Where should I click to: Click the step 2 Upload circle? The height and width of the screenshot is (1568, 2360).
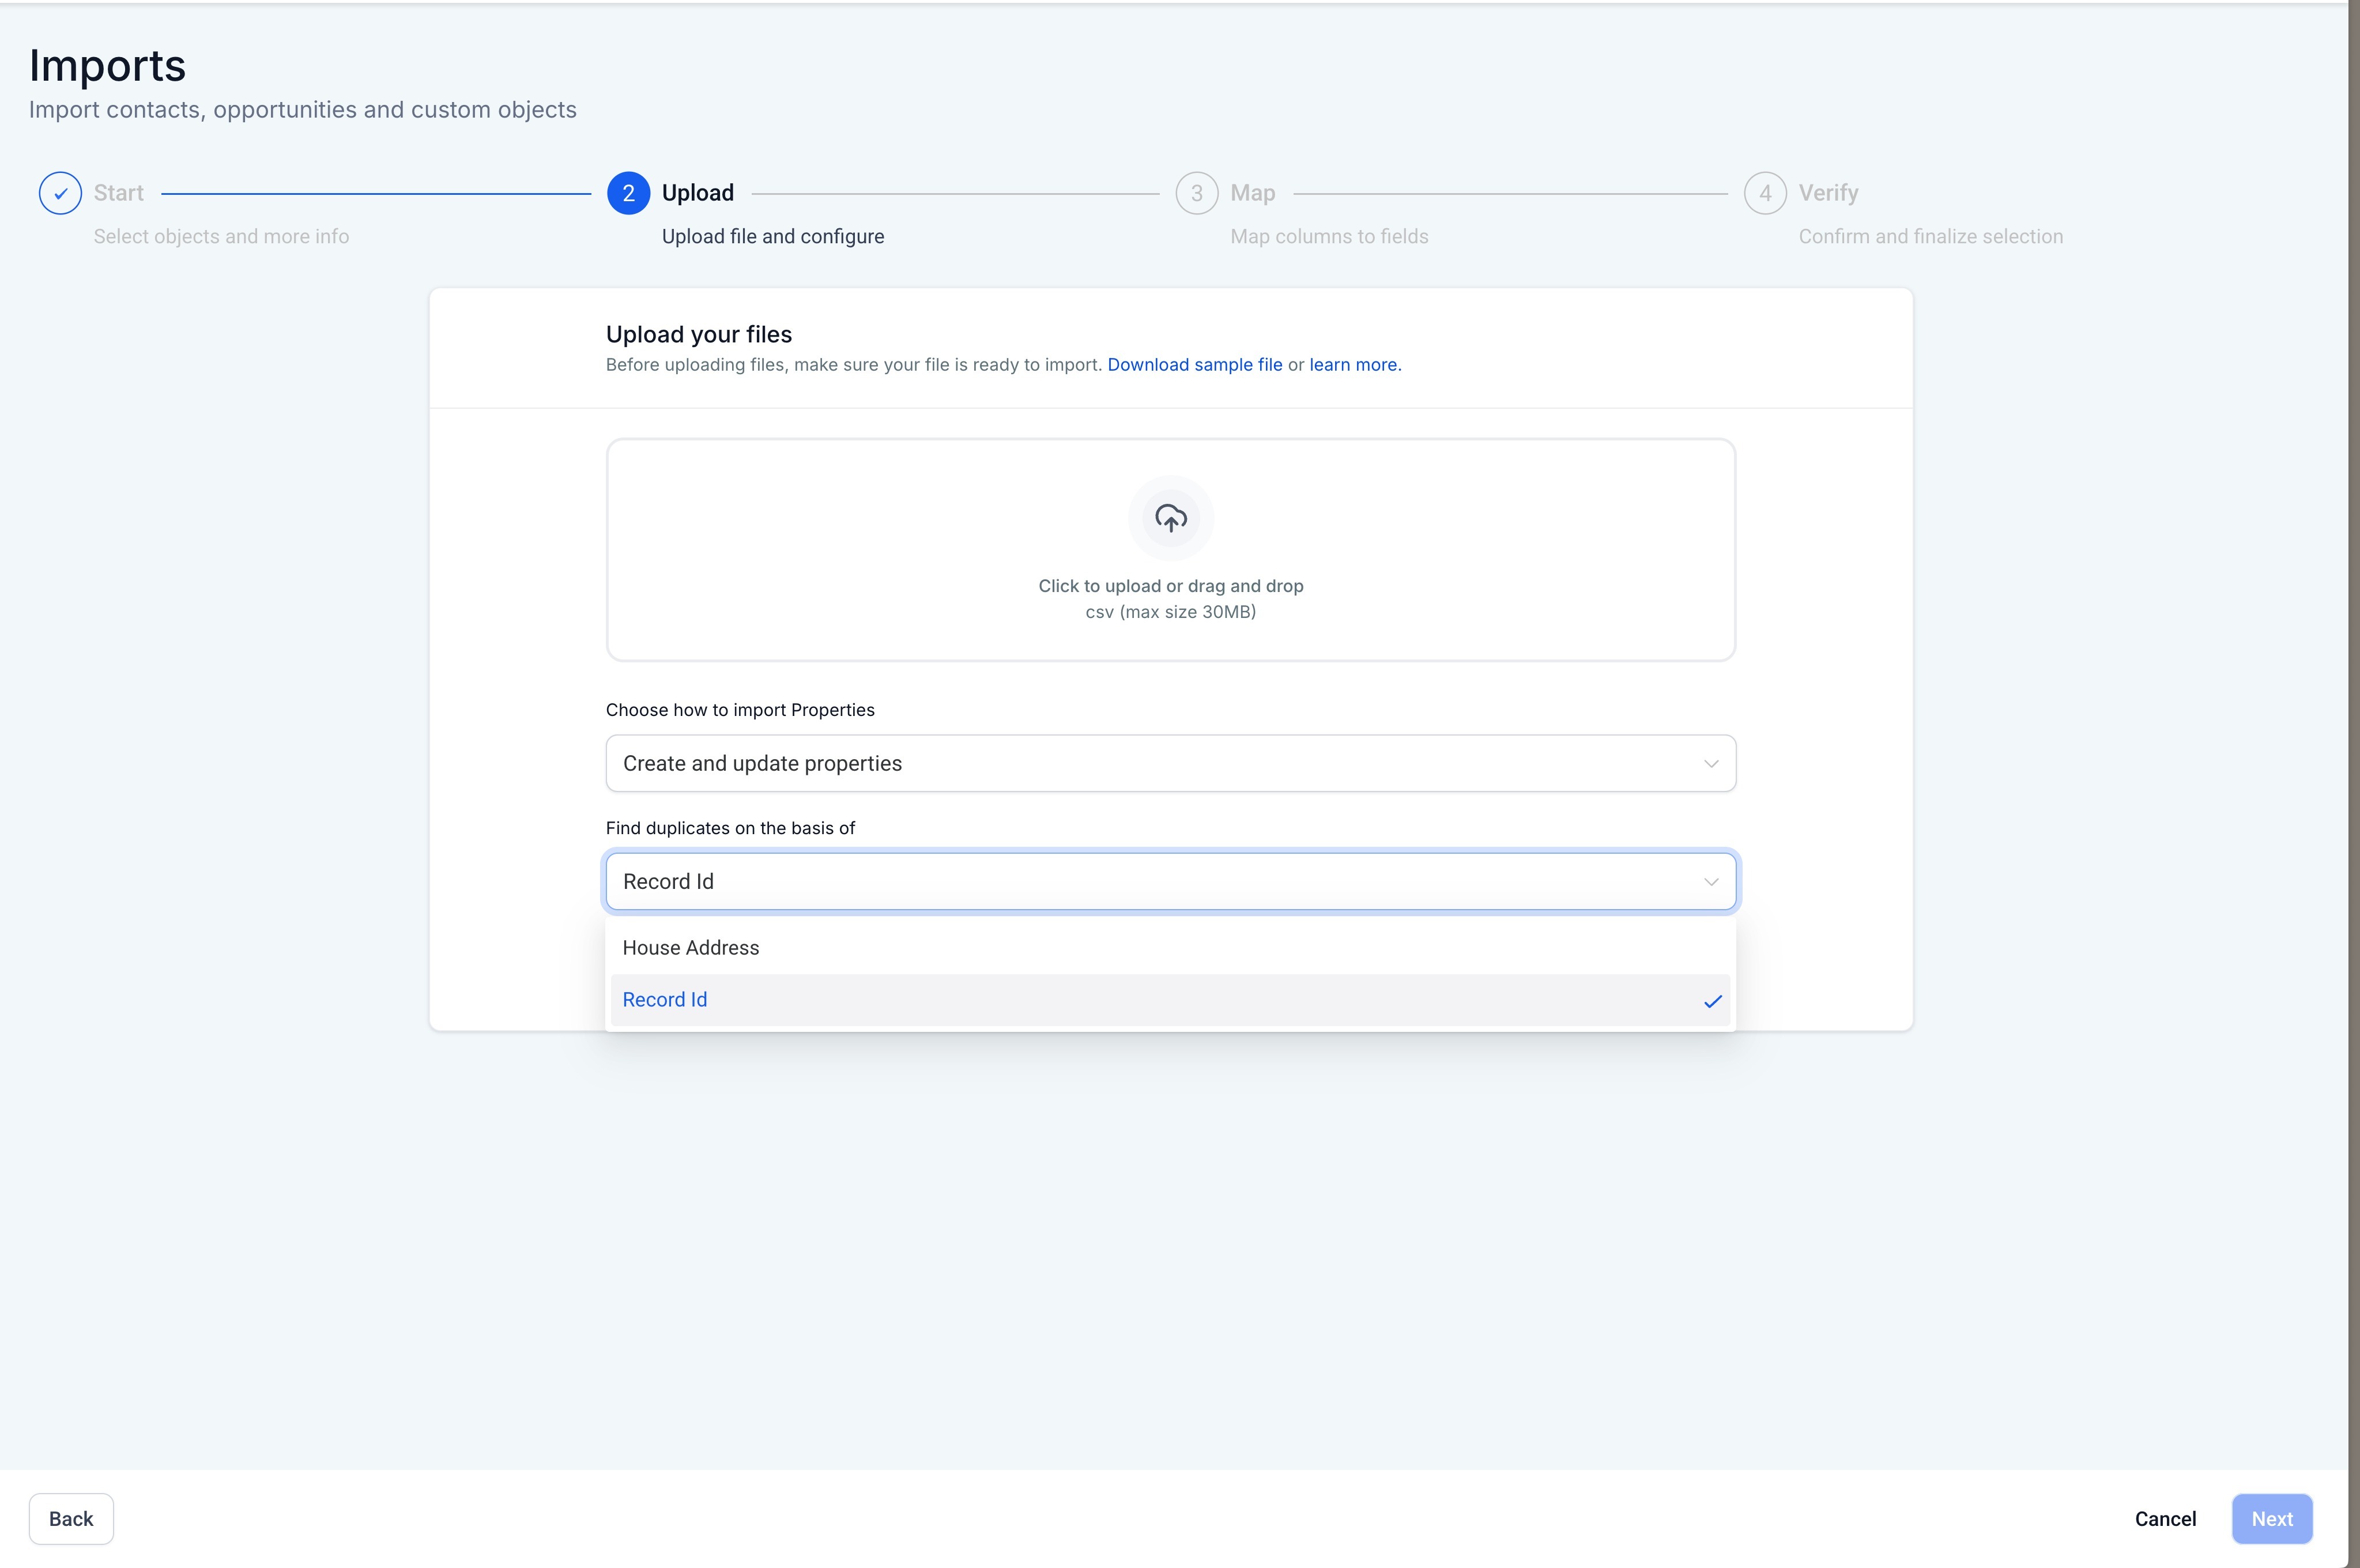tap(628, 193)
